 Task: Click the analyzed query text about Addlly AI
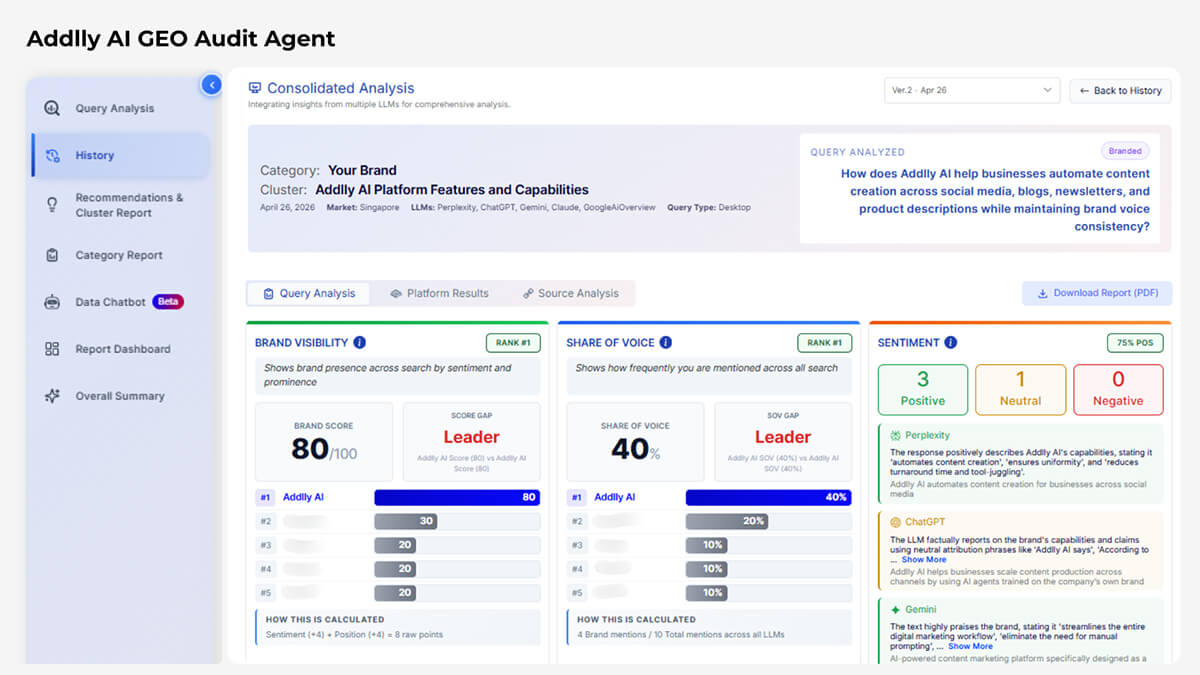point(995,200)
